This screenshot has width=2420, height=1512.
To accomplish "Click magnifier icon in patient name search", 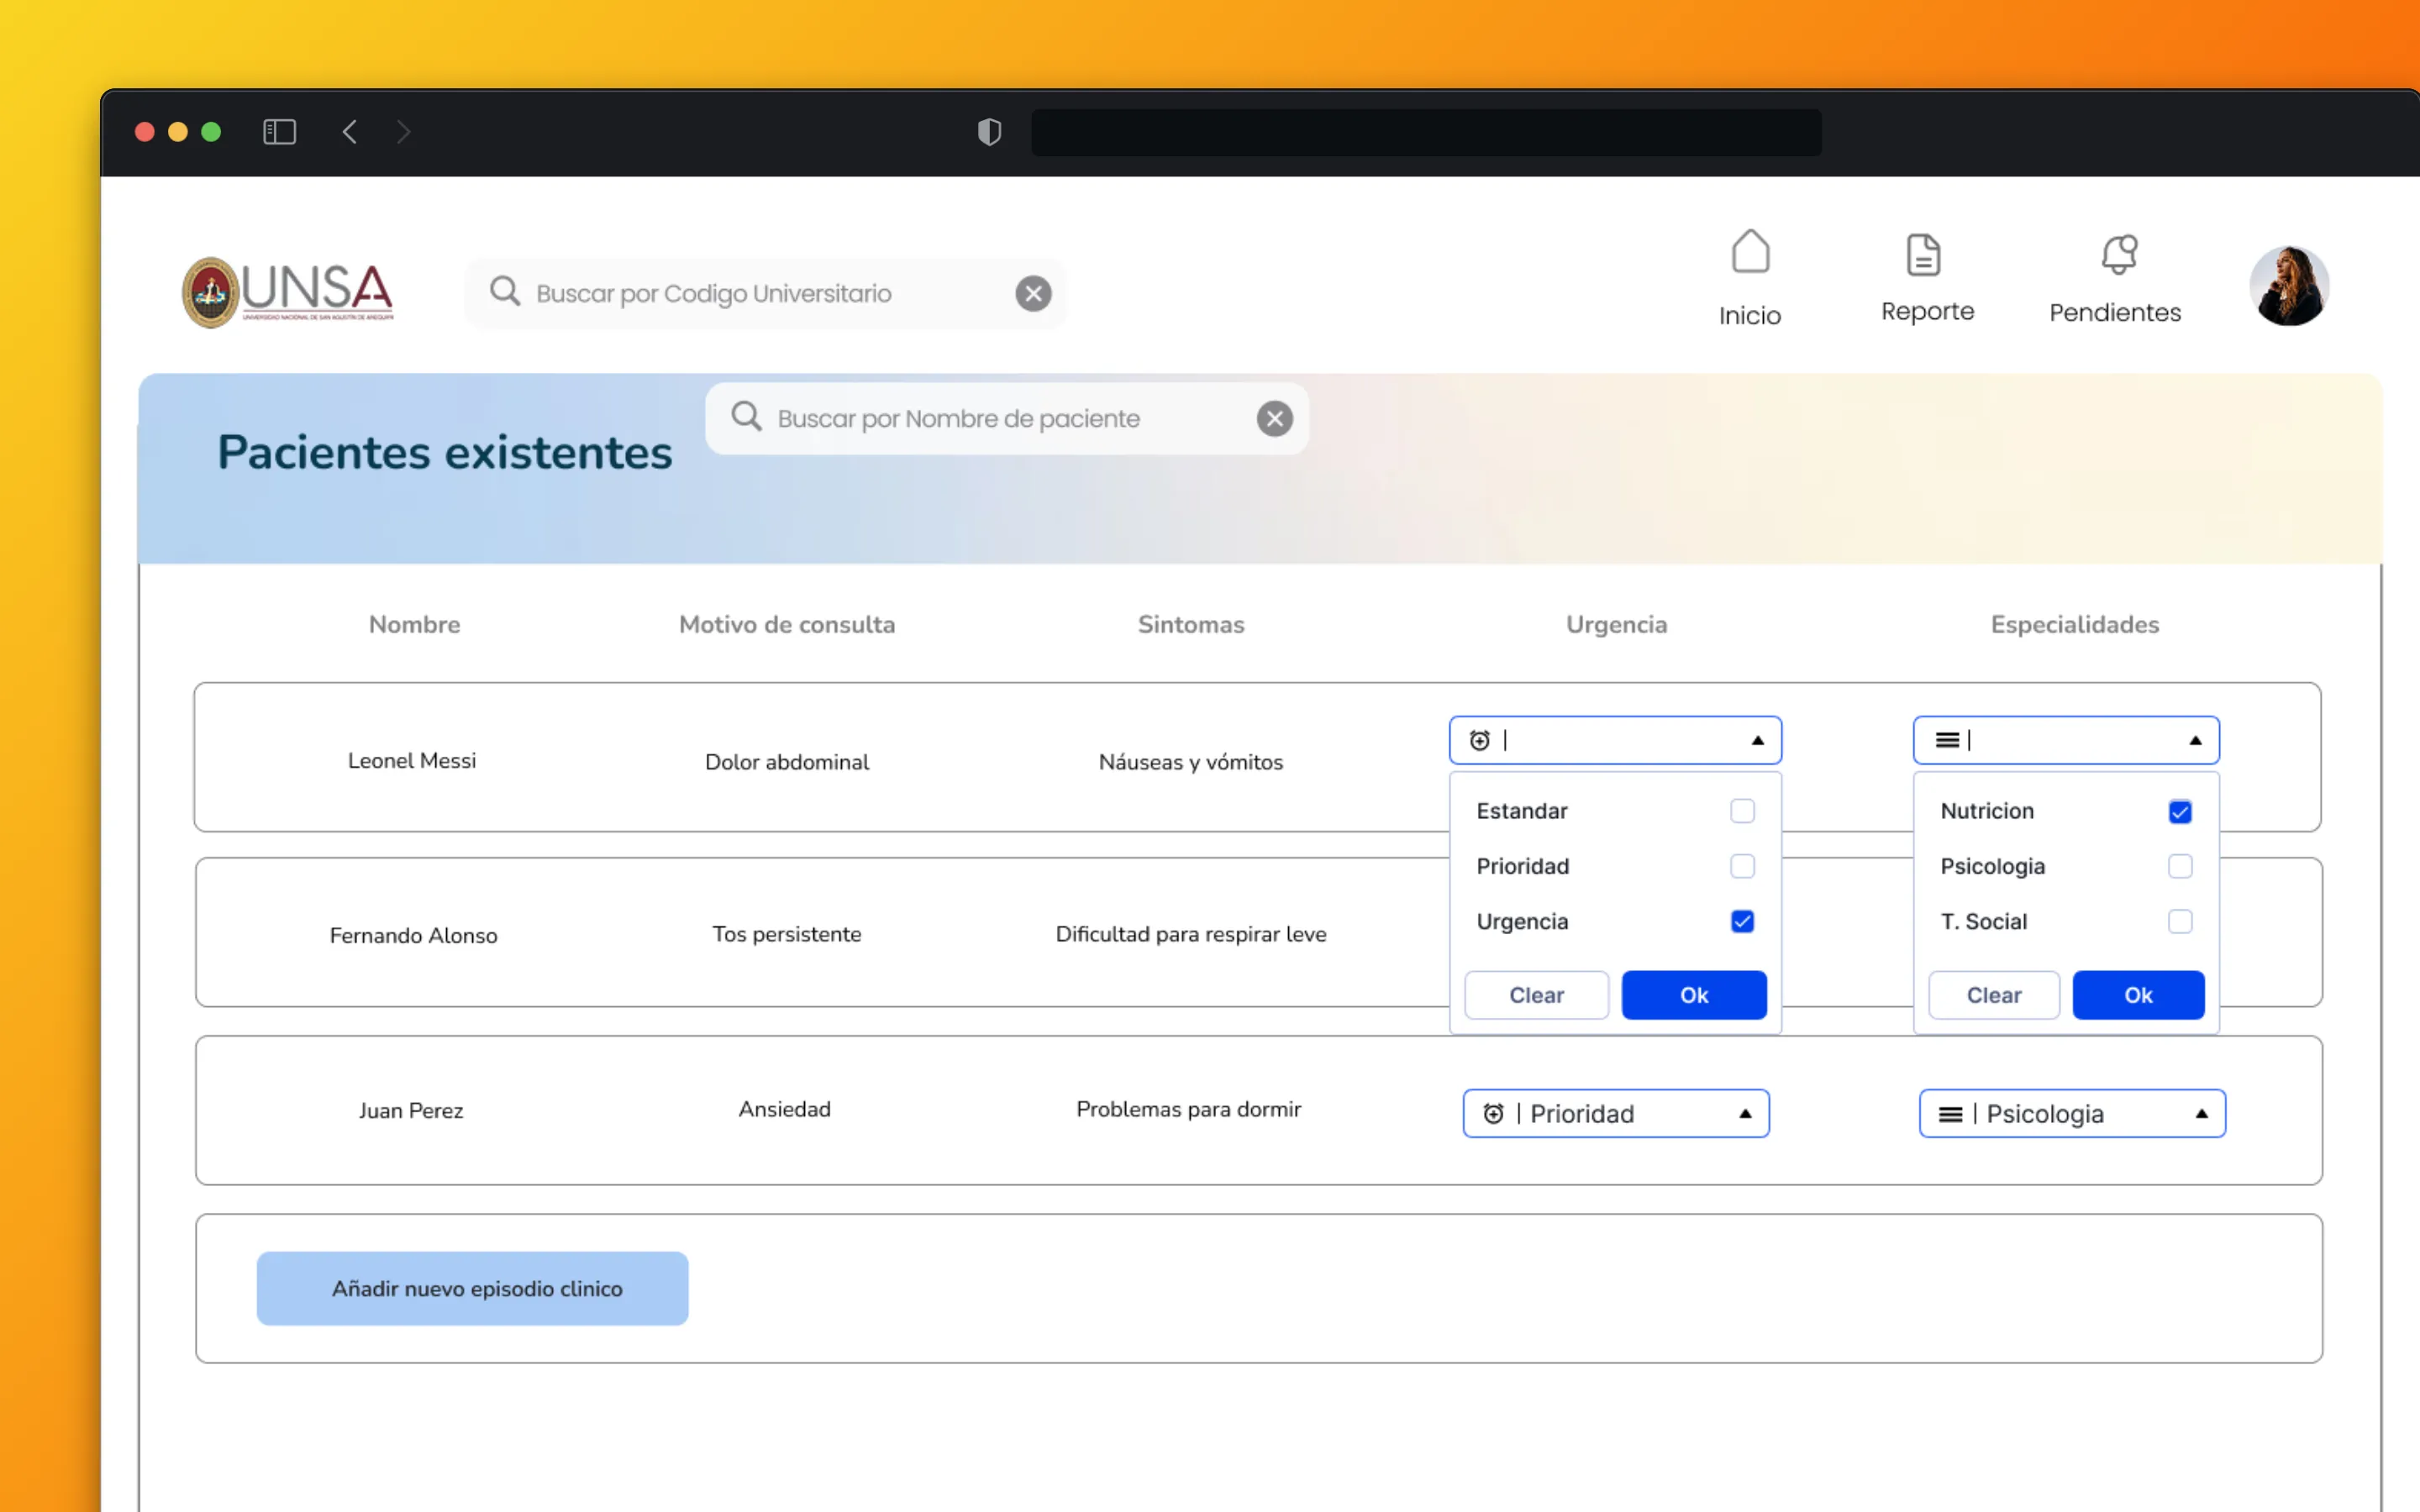I will click(746, 417).
